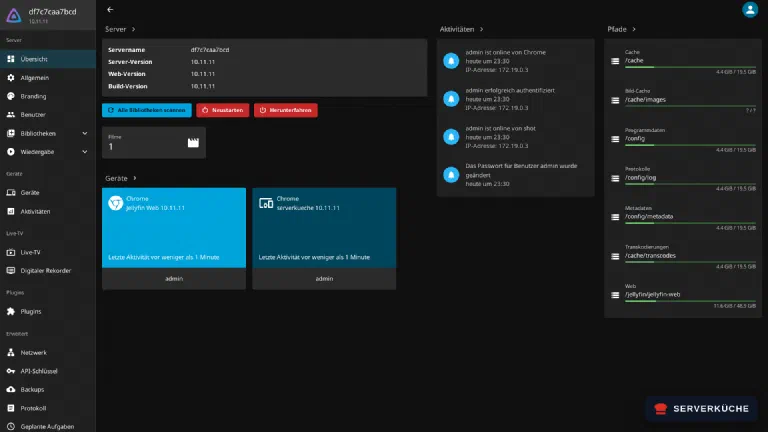Viewport: 768px width, 432px height.
Task: Click the Herunterfahren button
Action: coord(286,110)
